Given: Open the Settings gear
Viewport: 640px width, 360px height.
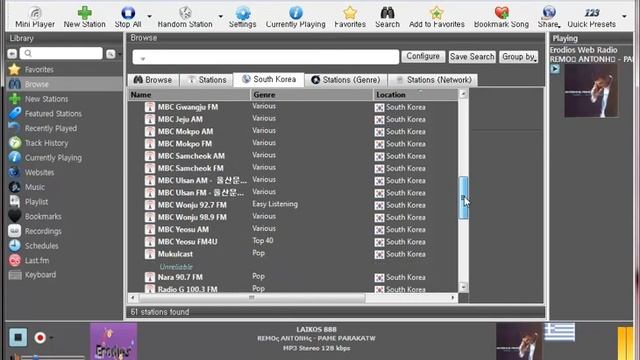Looking at the screenshot, I should click(x=242, y=17).
